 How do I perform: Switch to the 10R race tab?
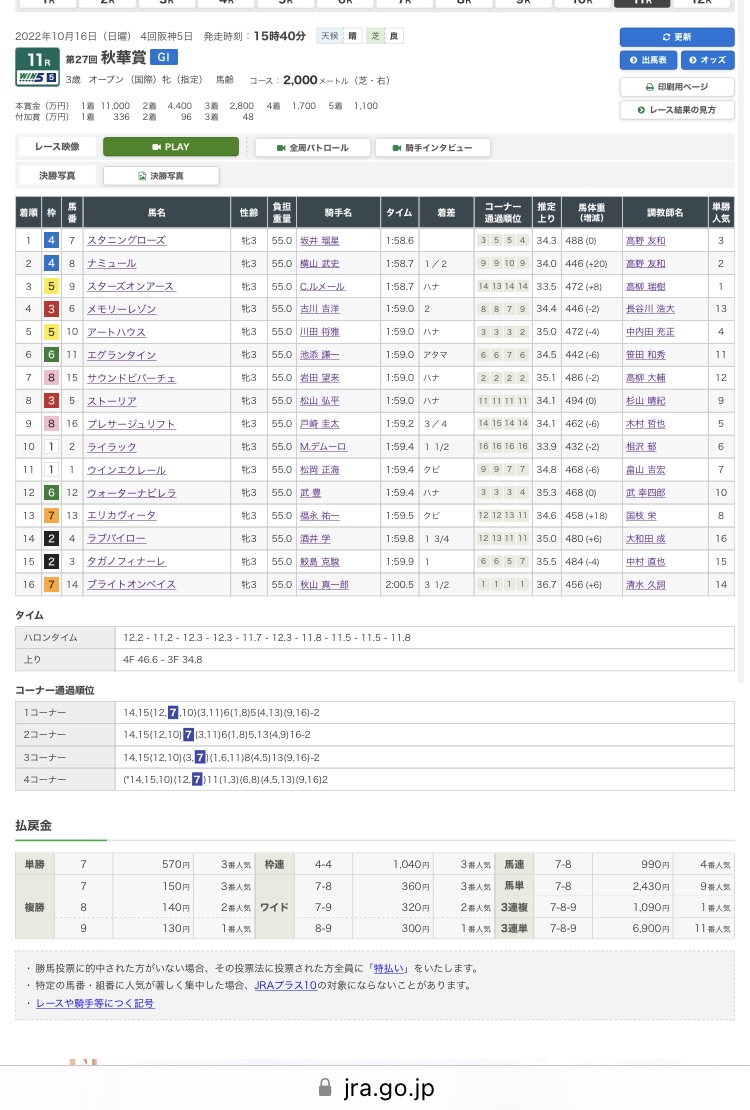582,2
